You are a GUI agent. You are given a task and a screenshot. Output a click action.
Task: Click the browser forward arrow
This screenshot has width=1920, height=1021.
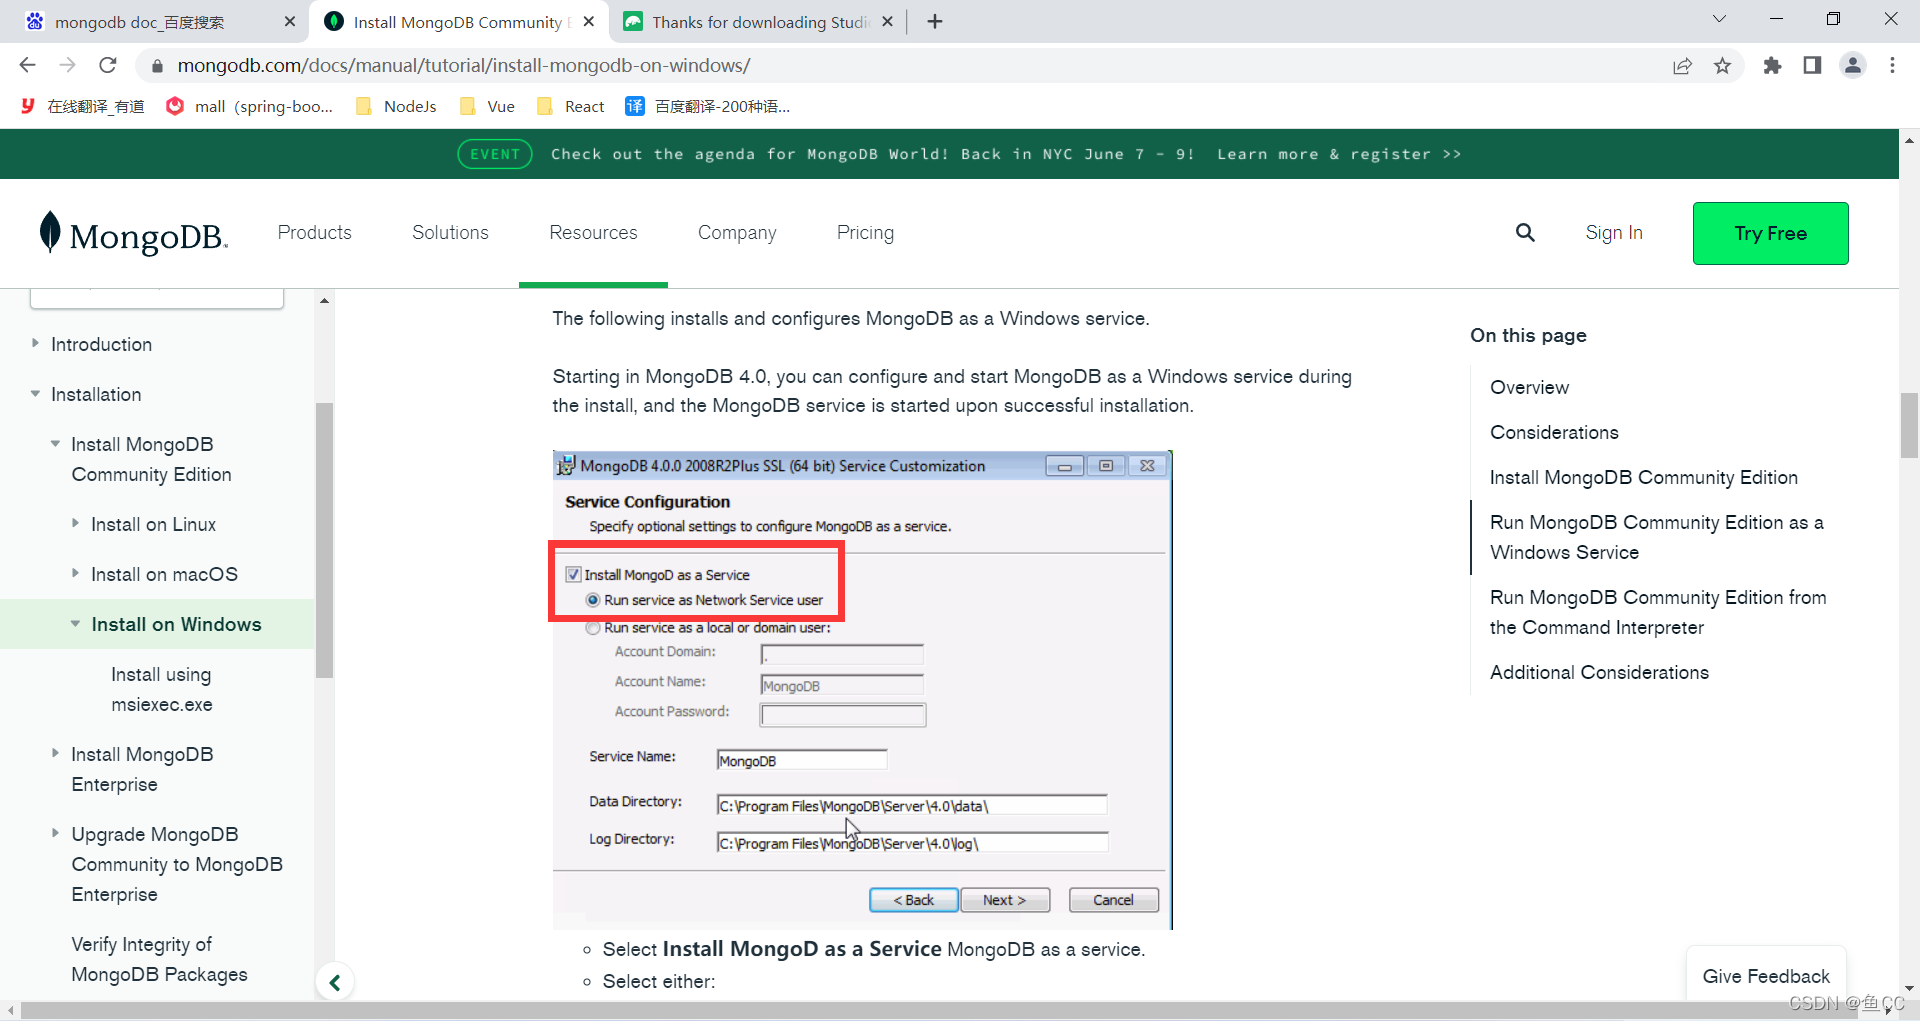pyautogui.click(x=67, y=65)
